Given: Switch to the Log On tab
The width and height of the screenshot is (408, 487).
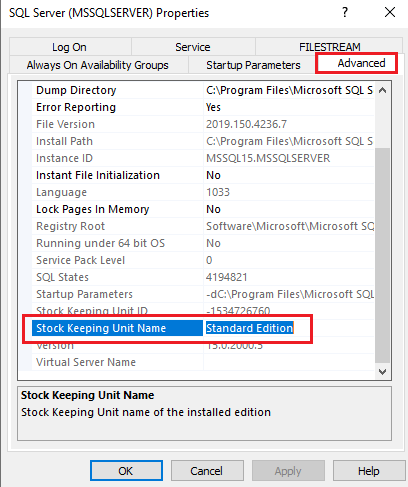Looking at the screenshot, I should (x=70, y=47).
